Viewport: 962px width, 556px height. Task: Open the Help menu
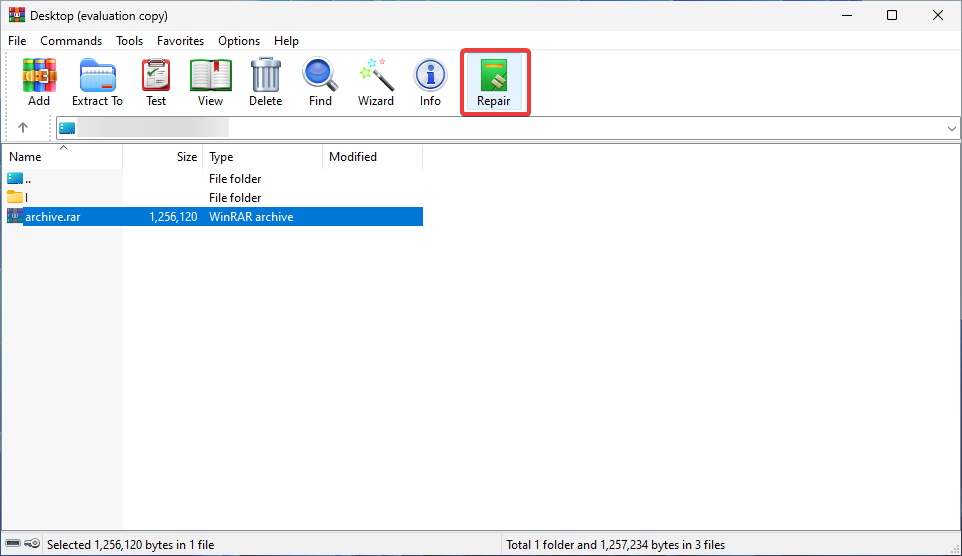287,41
